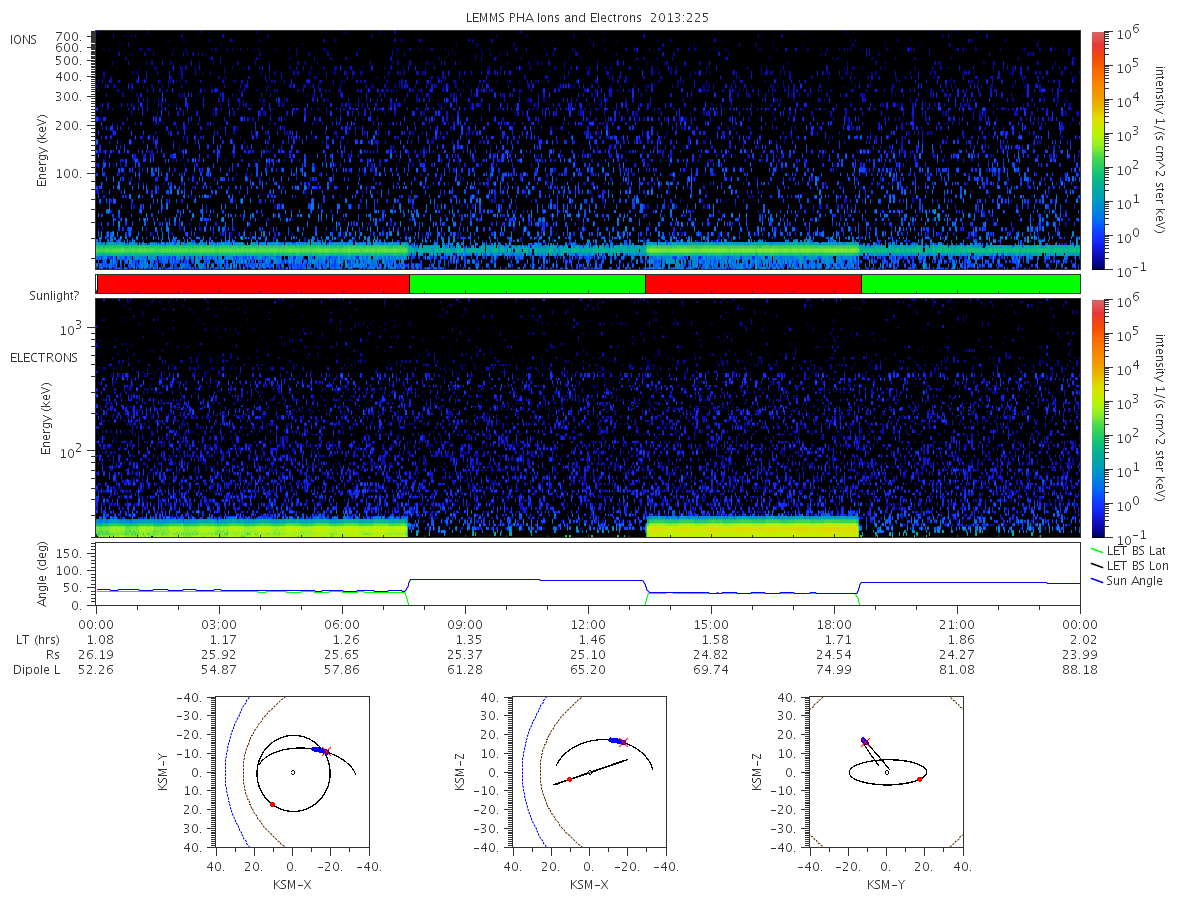This screenshot has width=1200, height=900.
Task: Click the first red segment of the Sunlight bar
Action: point(253,284)
